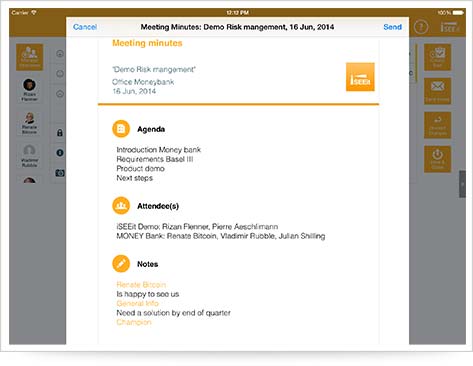Screen dimensions: 473x366
Task: Tap the lock icon in background panel
Action: (x=60, y=133)
